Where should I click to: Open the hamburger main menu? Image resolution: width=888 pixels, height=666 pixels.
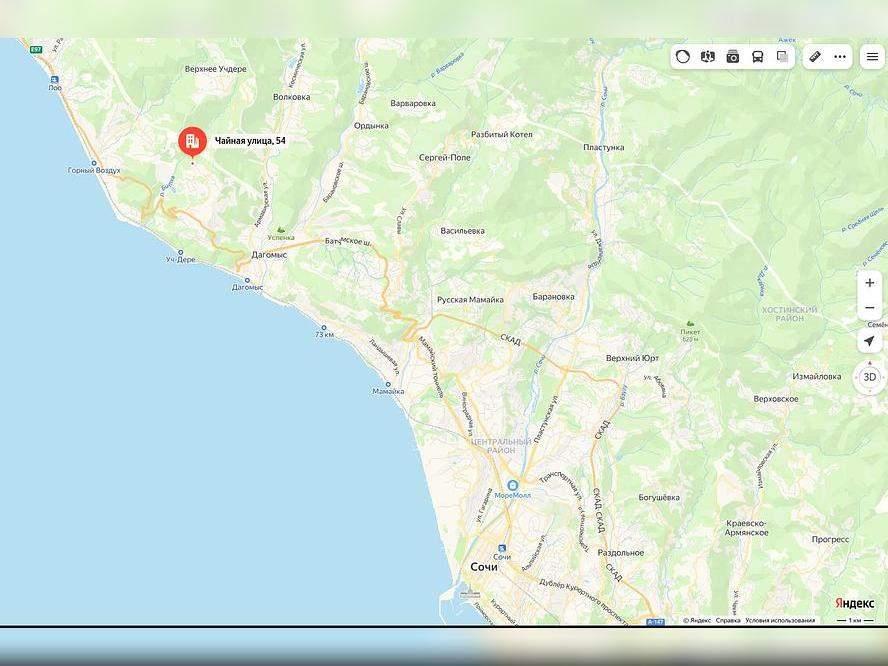[873, 57]
